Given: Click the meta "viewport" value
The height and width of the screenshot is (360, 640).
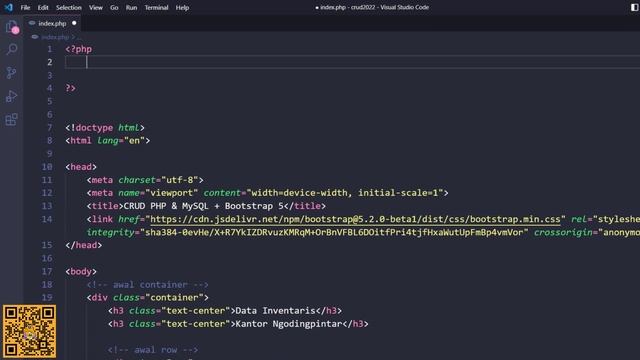Looking at the screenshot, I should click(x=171, y=193).
